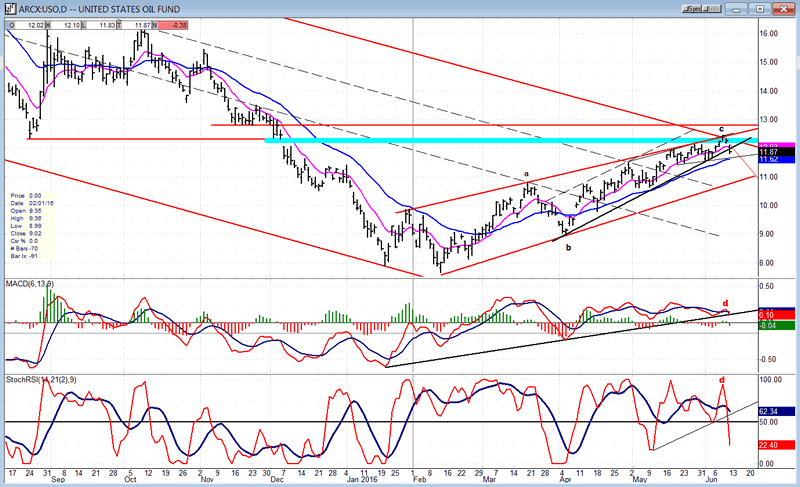
Task: Click wave label 'a' on price chart
Action: click(527, 175)
